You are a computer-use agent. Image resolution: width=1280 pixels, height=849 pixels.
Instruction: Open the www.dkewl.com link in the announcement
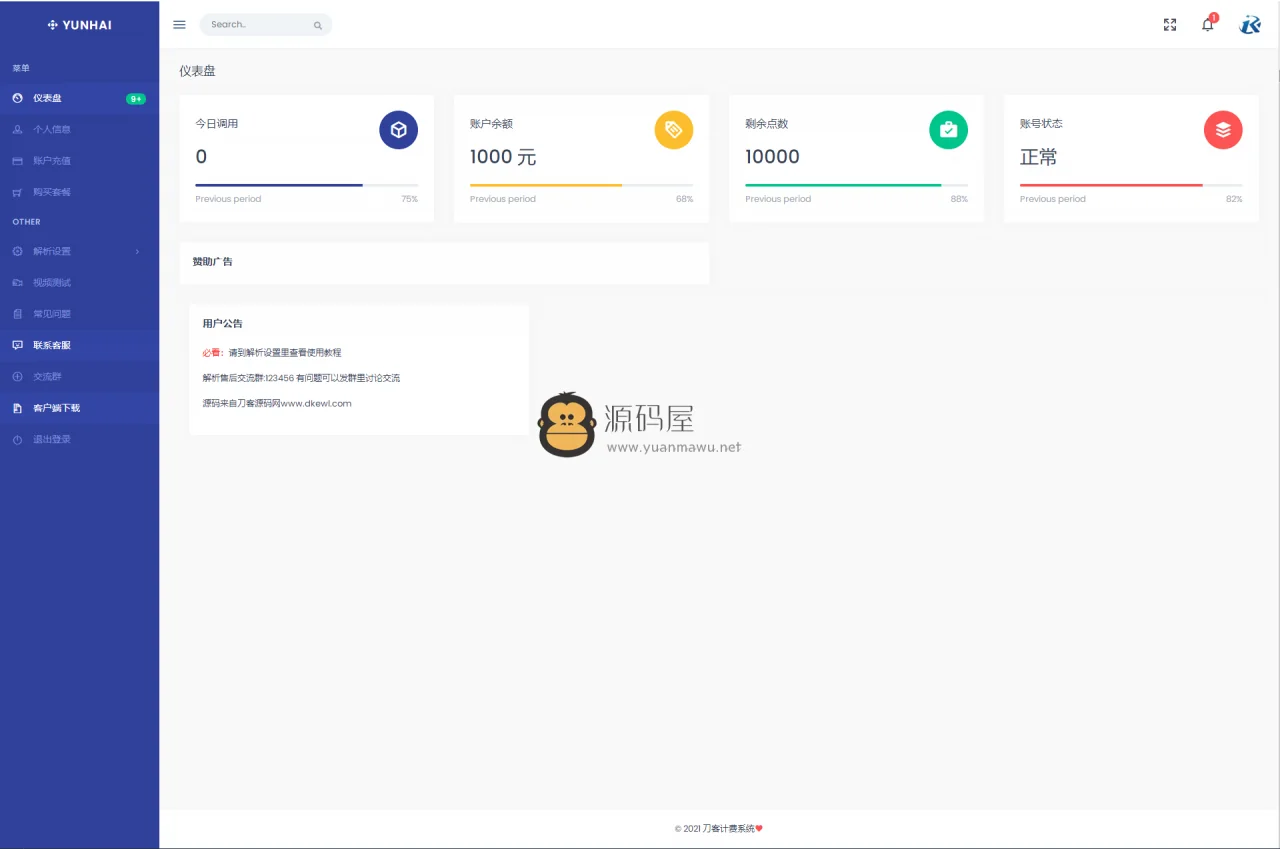[315, 403]
